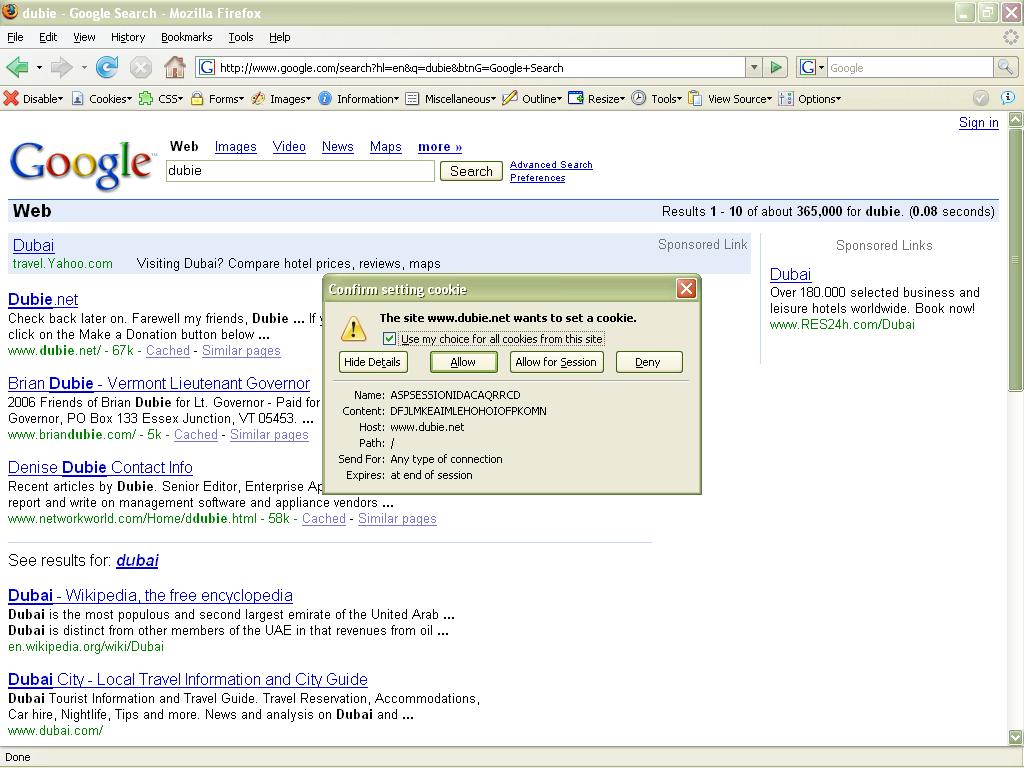Viewport: 1024px width, 768px height.
Task: Click the Hide Details button
Action: tap(373, 362)
